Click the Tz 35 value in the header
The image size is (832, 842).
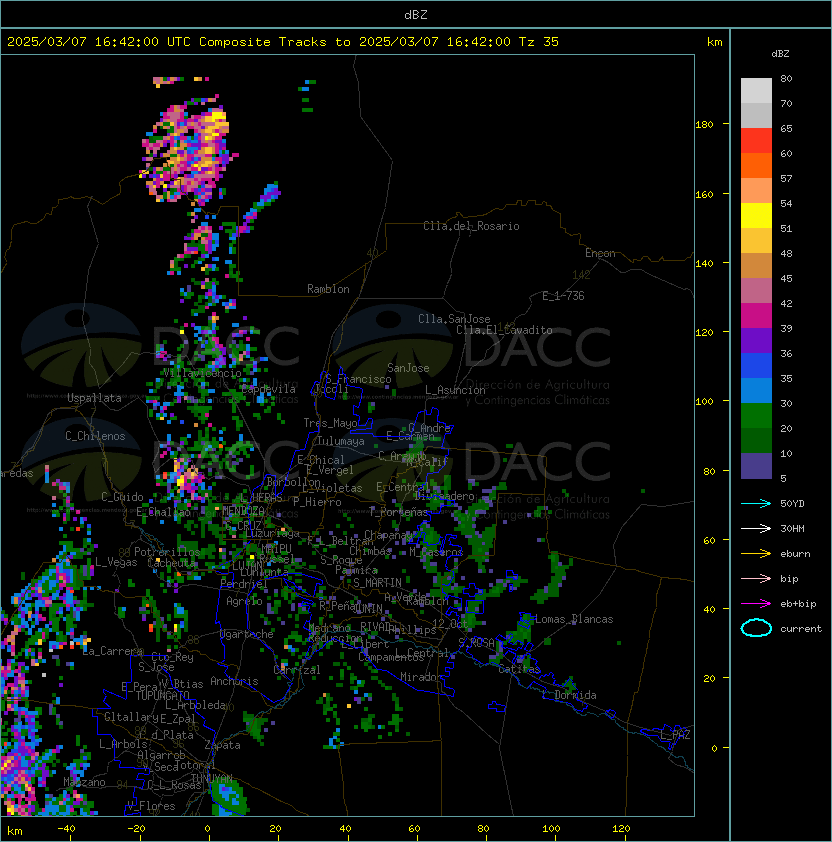point(539,42)
